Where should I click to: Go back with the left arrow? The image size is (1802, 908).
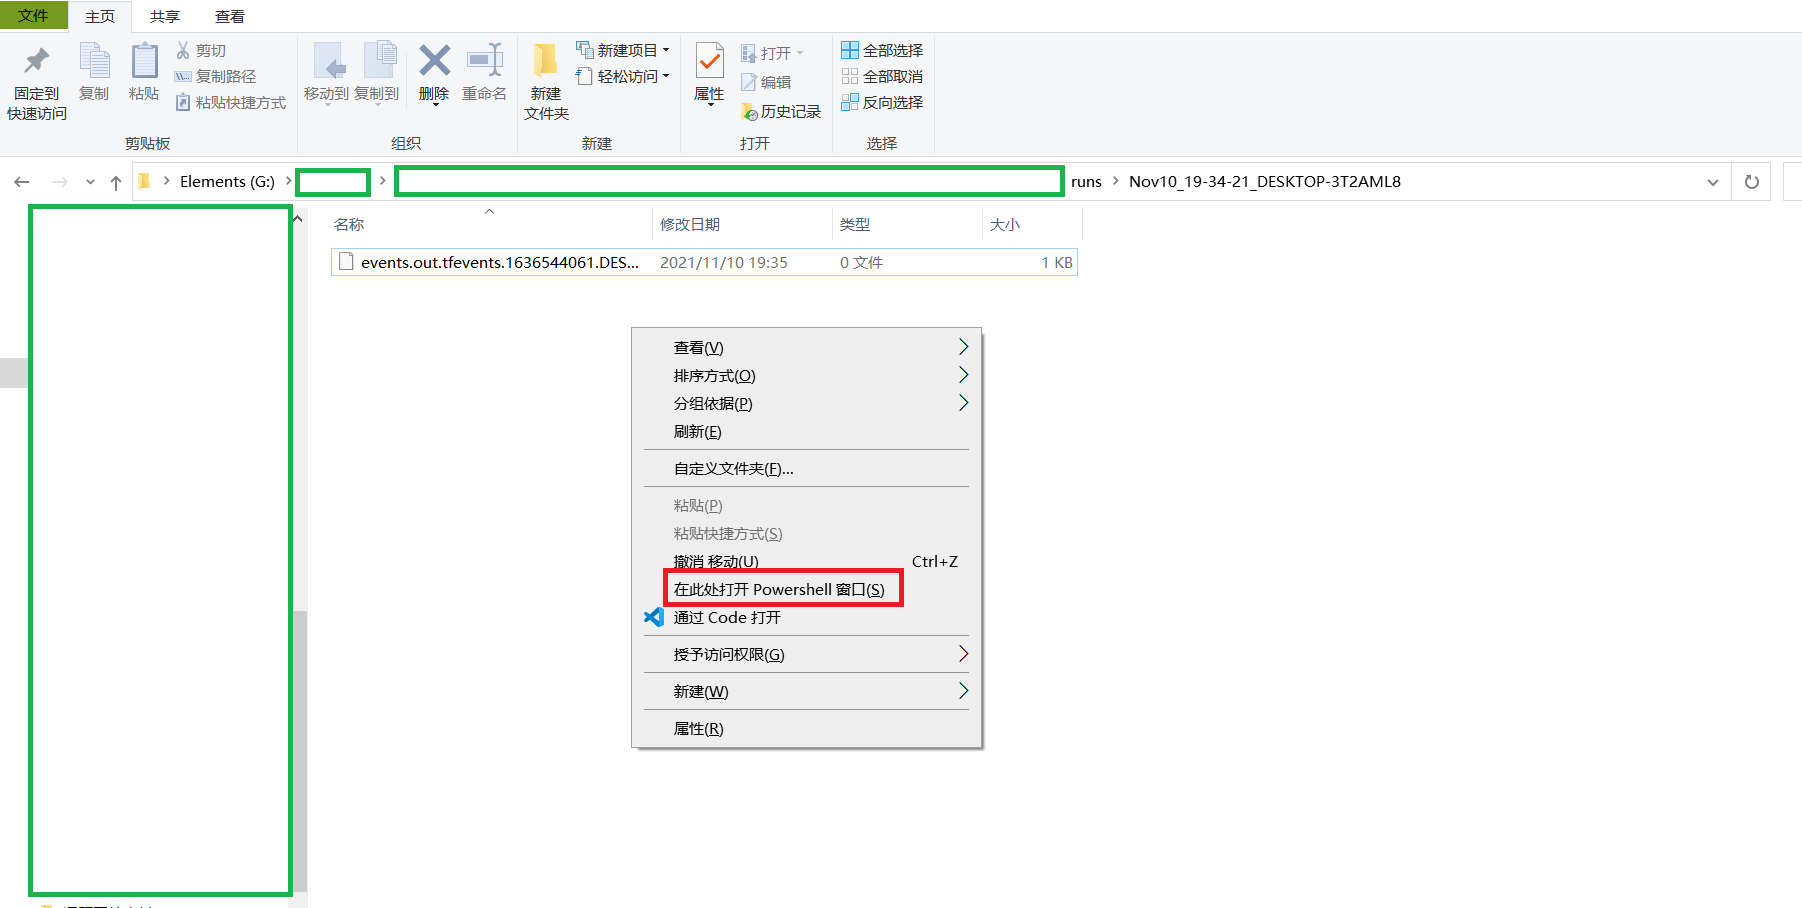[x=22, y=182]
